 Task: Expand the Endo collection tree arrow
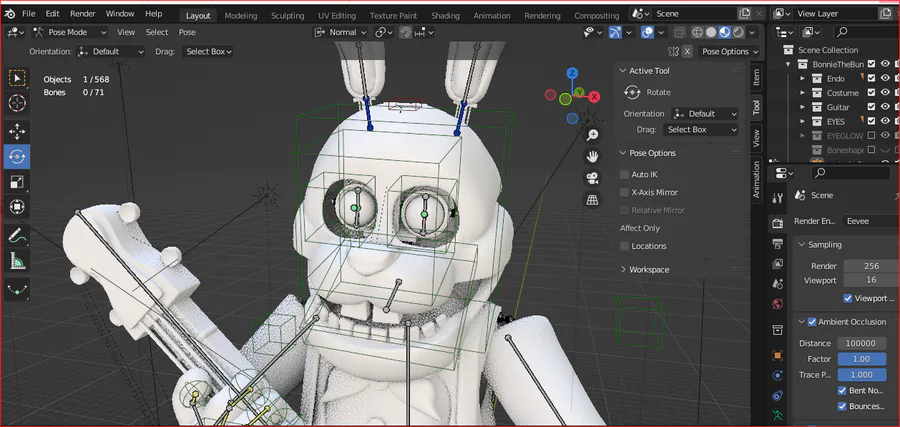(x=802, y=78)
